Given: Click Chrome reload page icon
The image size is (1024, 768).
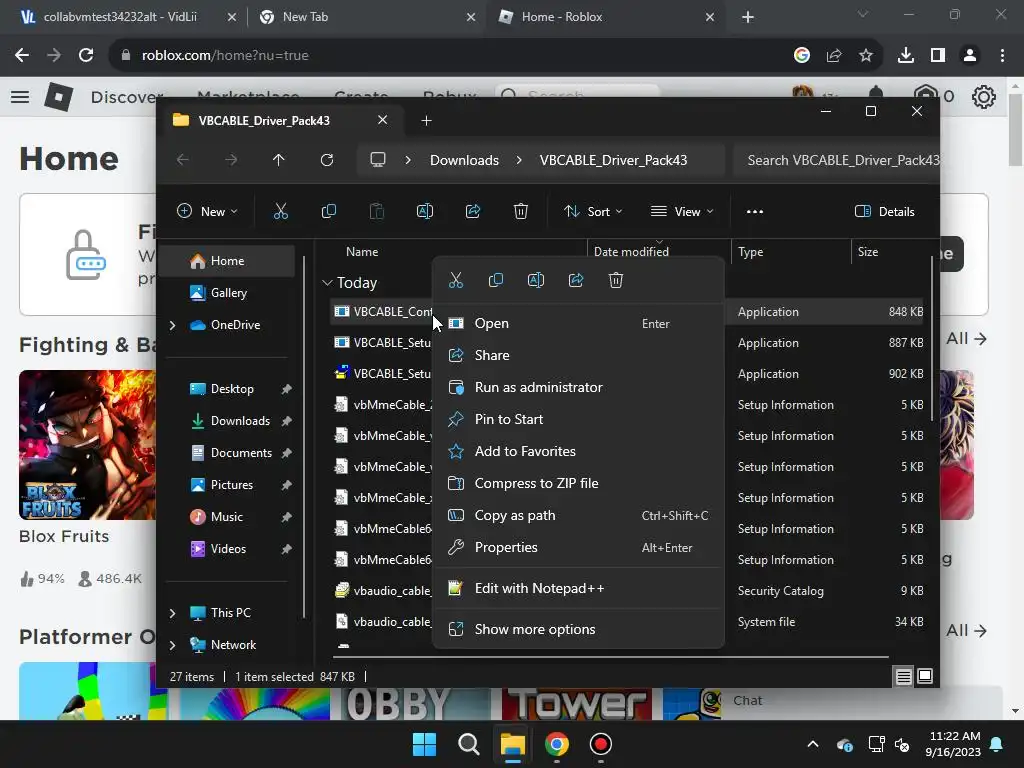Looking at the screenshot, I should [x=86, y=56].
